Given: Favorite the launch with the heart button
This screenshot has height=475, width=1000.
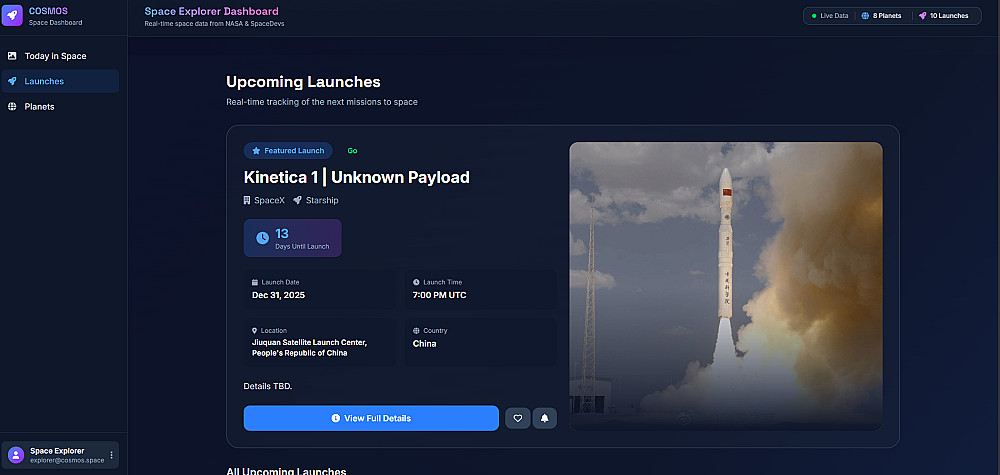Looking at the screenshot, I should point(518,418).
